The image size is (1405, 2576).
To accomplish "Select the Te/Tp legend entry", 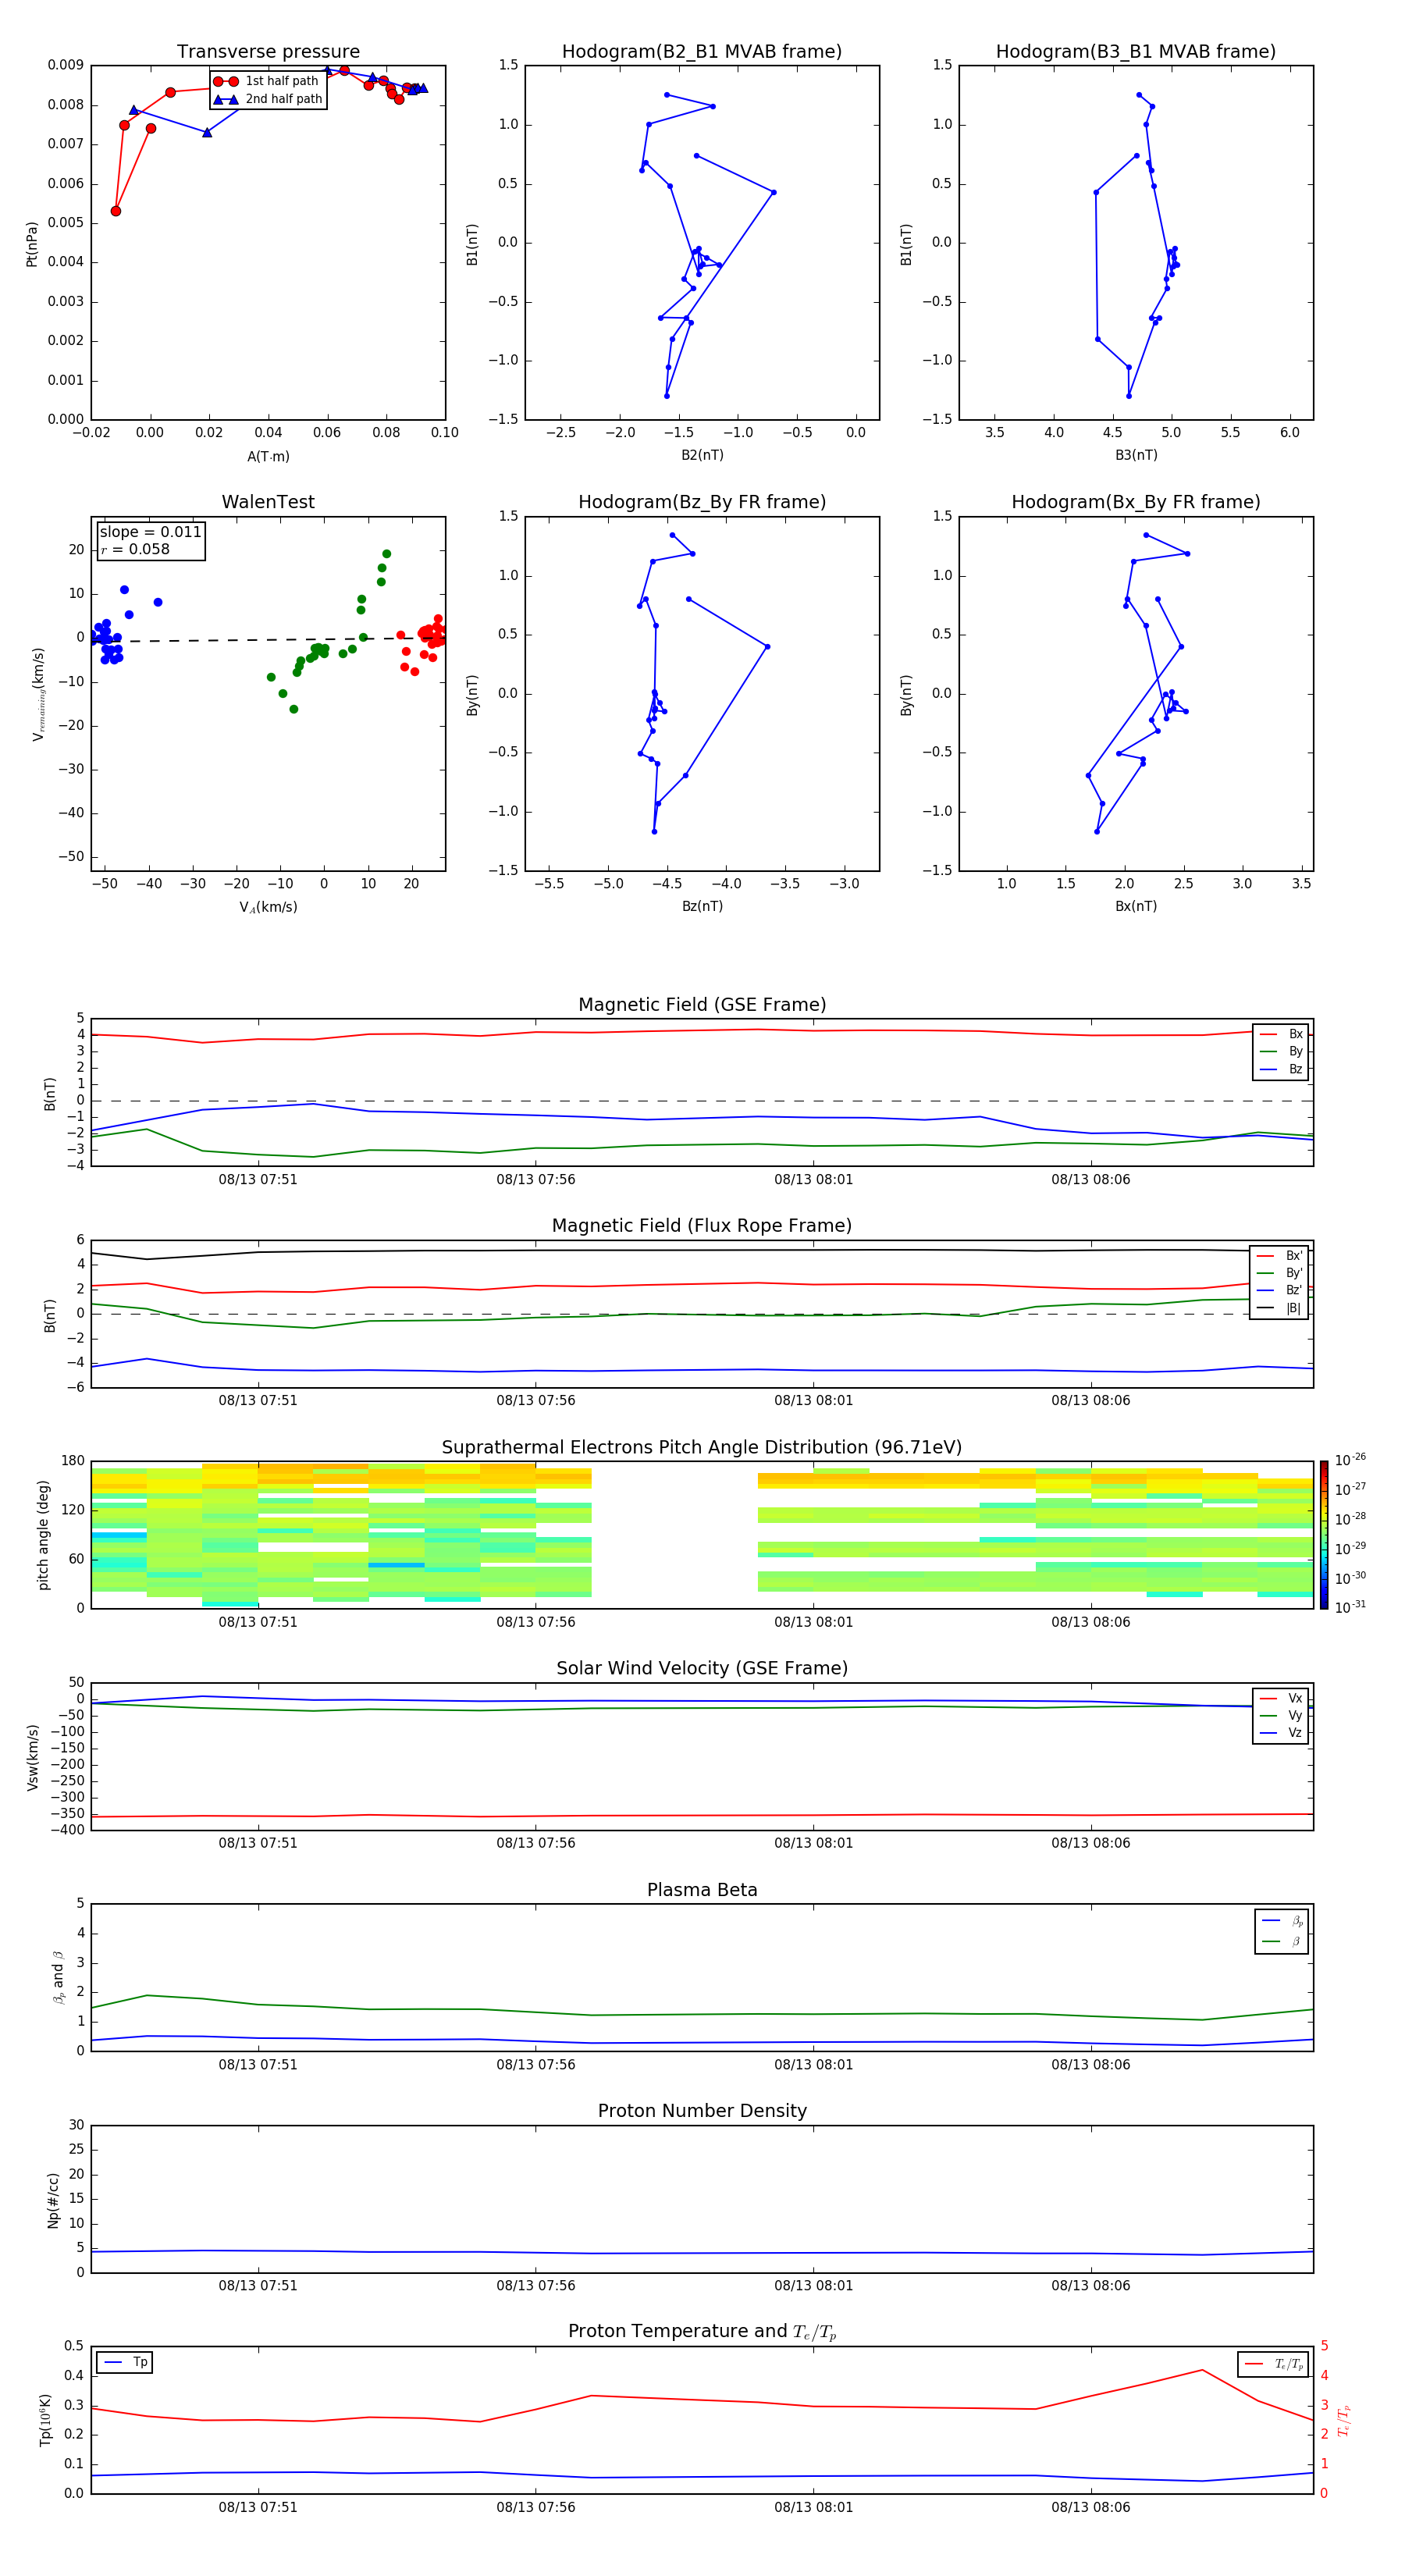I will coord(1274,2364).
